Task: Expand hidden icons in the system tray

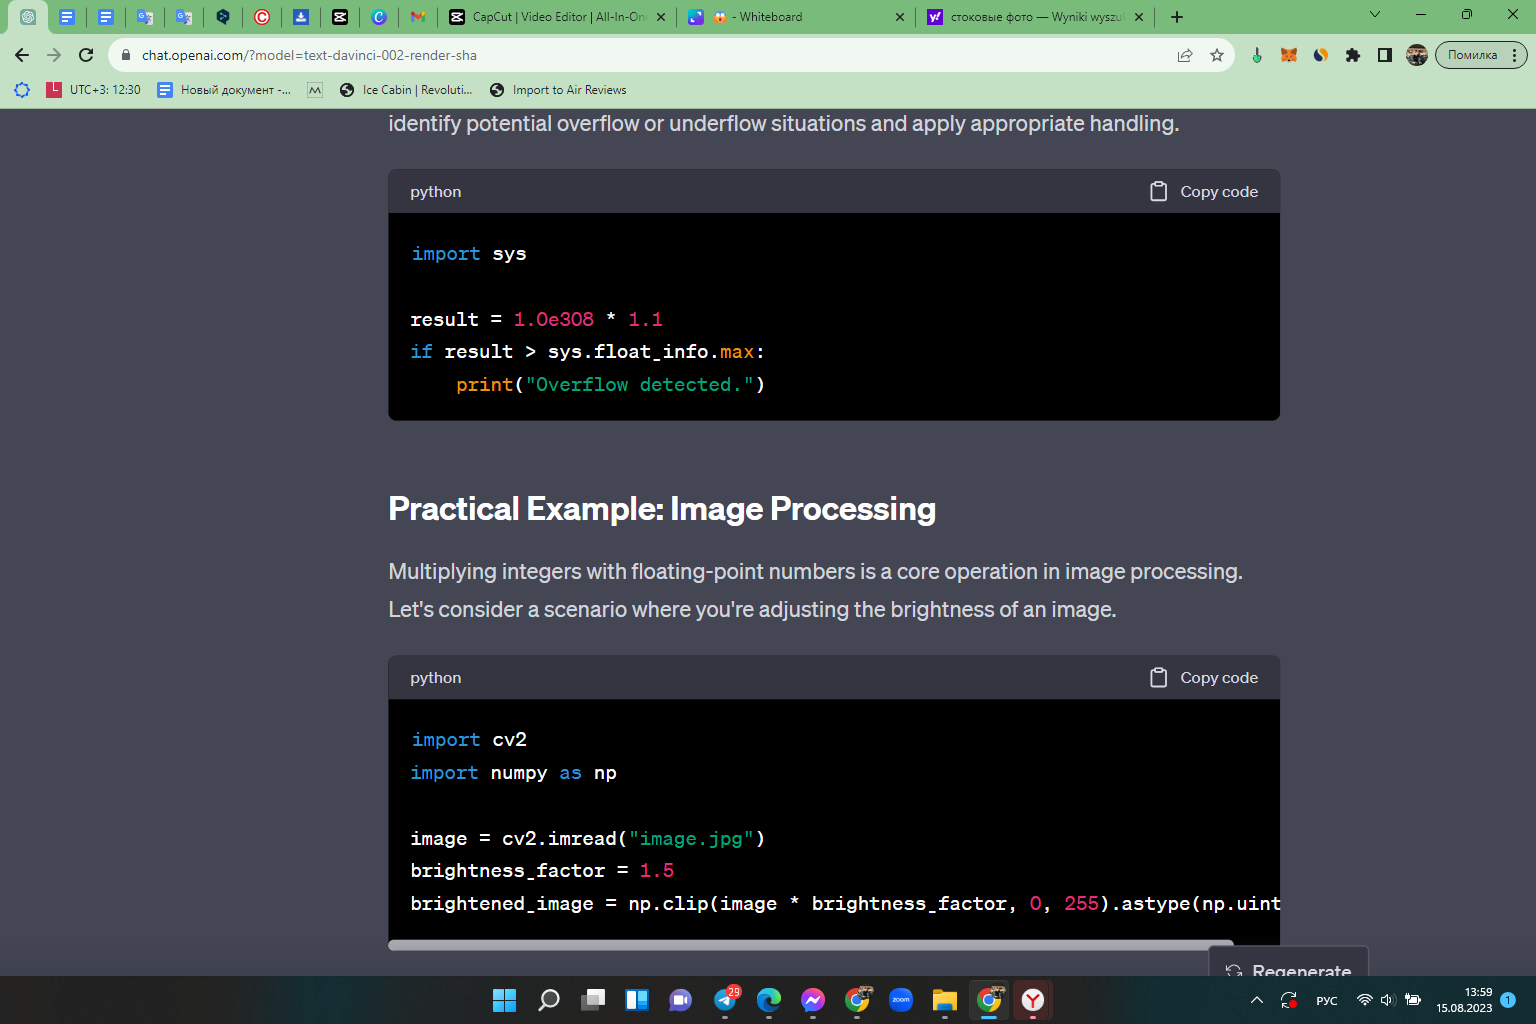Action: tap(1256, 1000)
